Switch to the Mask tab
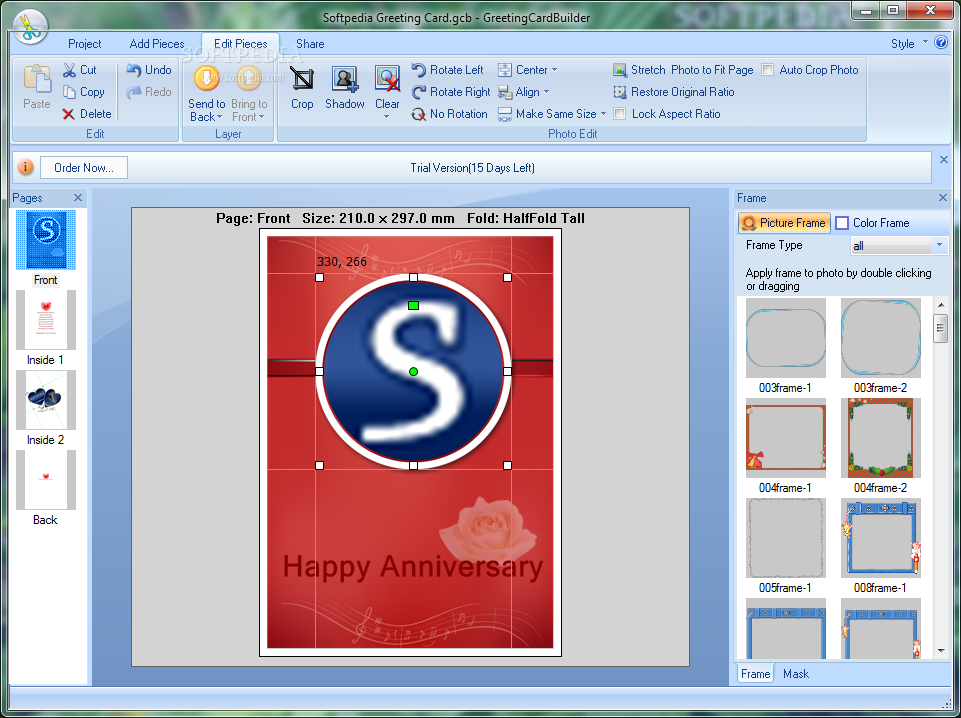The width and height of the screenshot is (961, 718). coord(796,674)
